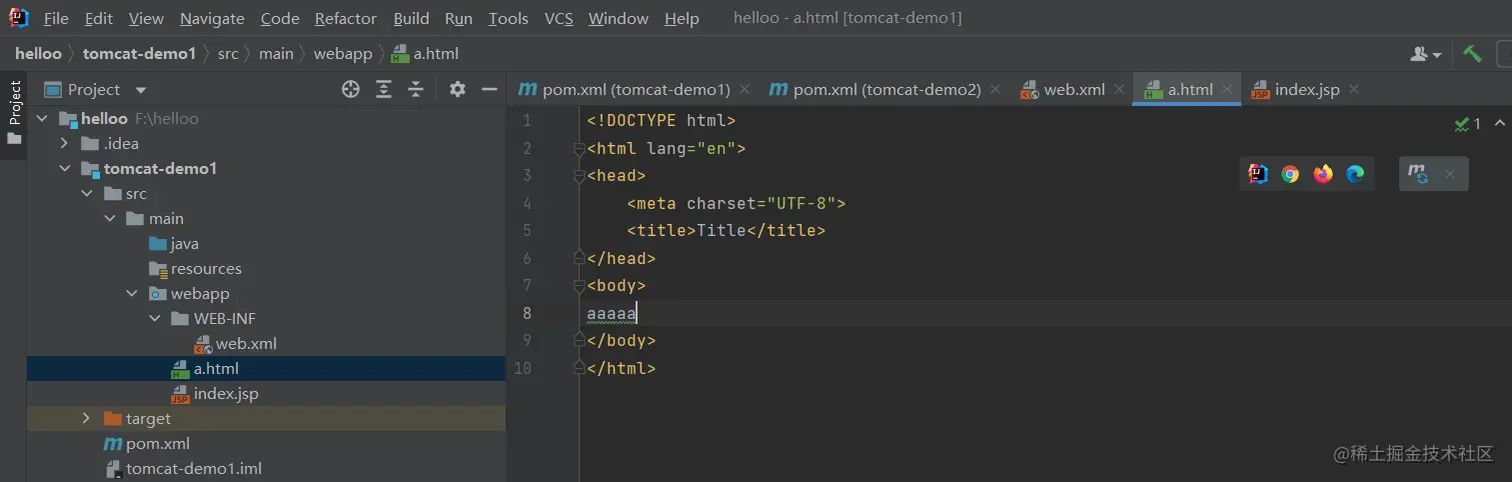Click the Expand All icon in the Project panel
Screen dimensions: 1512x482
point(383,89)
